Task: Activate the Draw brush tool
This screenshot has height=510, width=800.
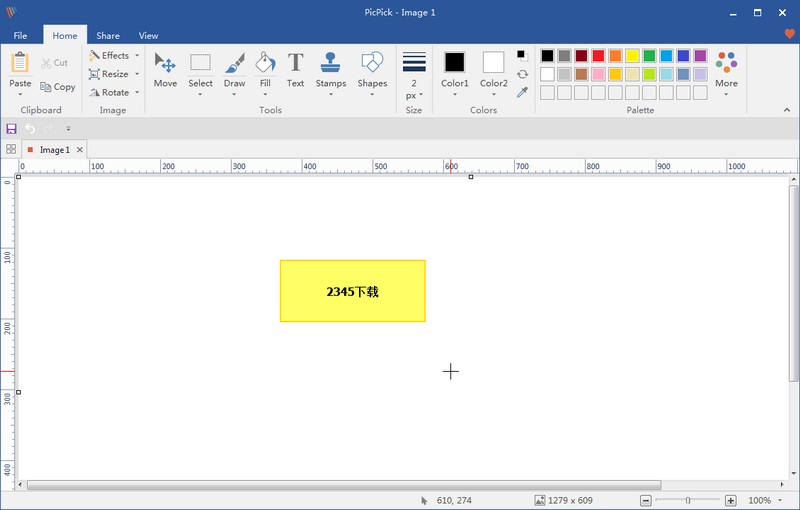Action: pyautogui.click(x=234, y=63)
